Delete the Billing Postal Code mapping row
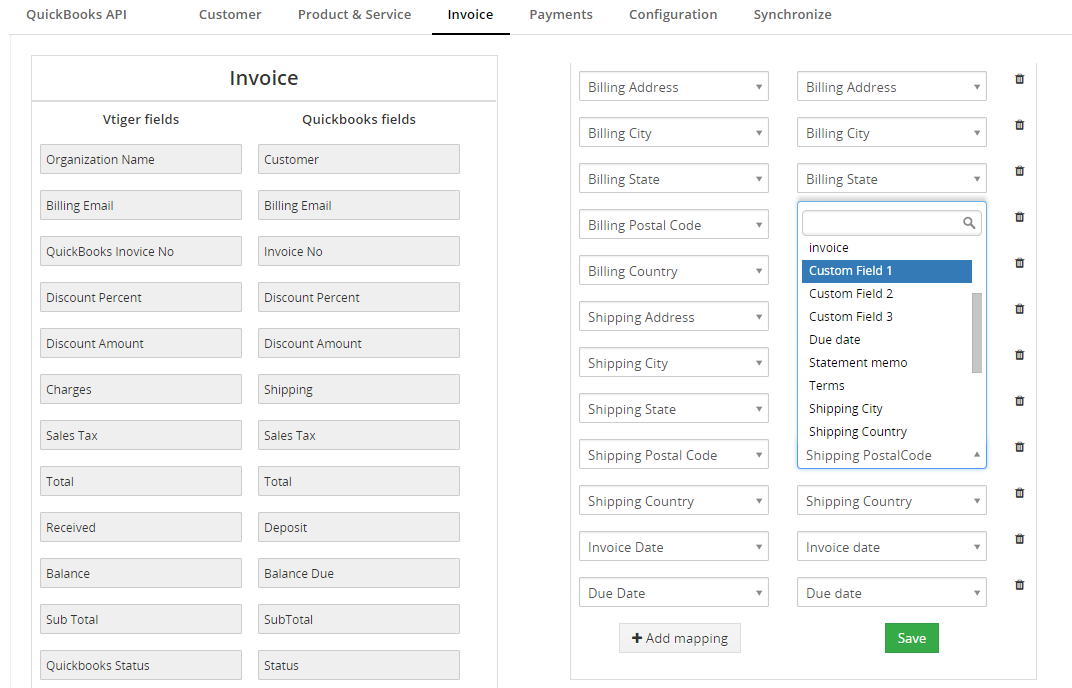This screenshot has width=1072, height=688. (x=1019, y=217)
